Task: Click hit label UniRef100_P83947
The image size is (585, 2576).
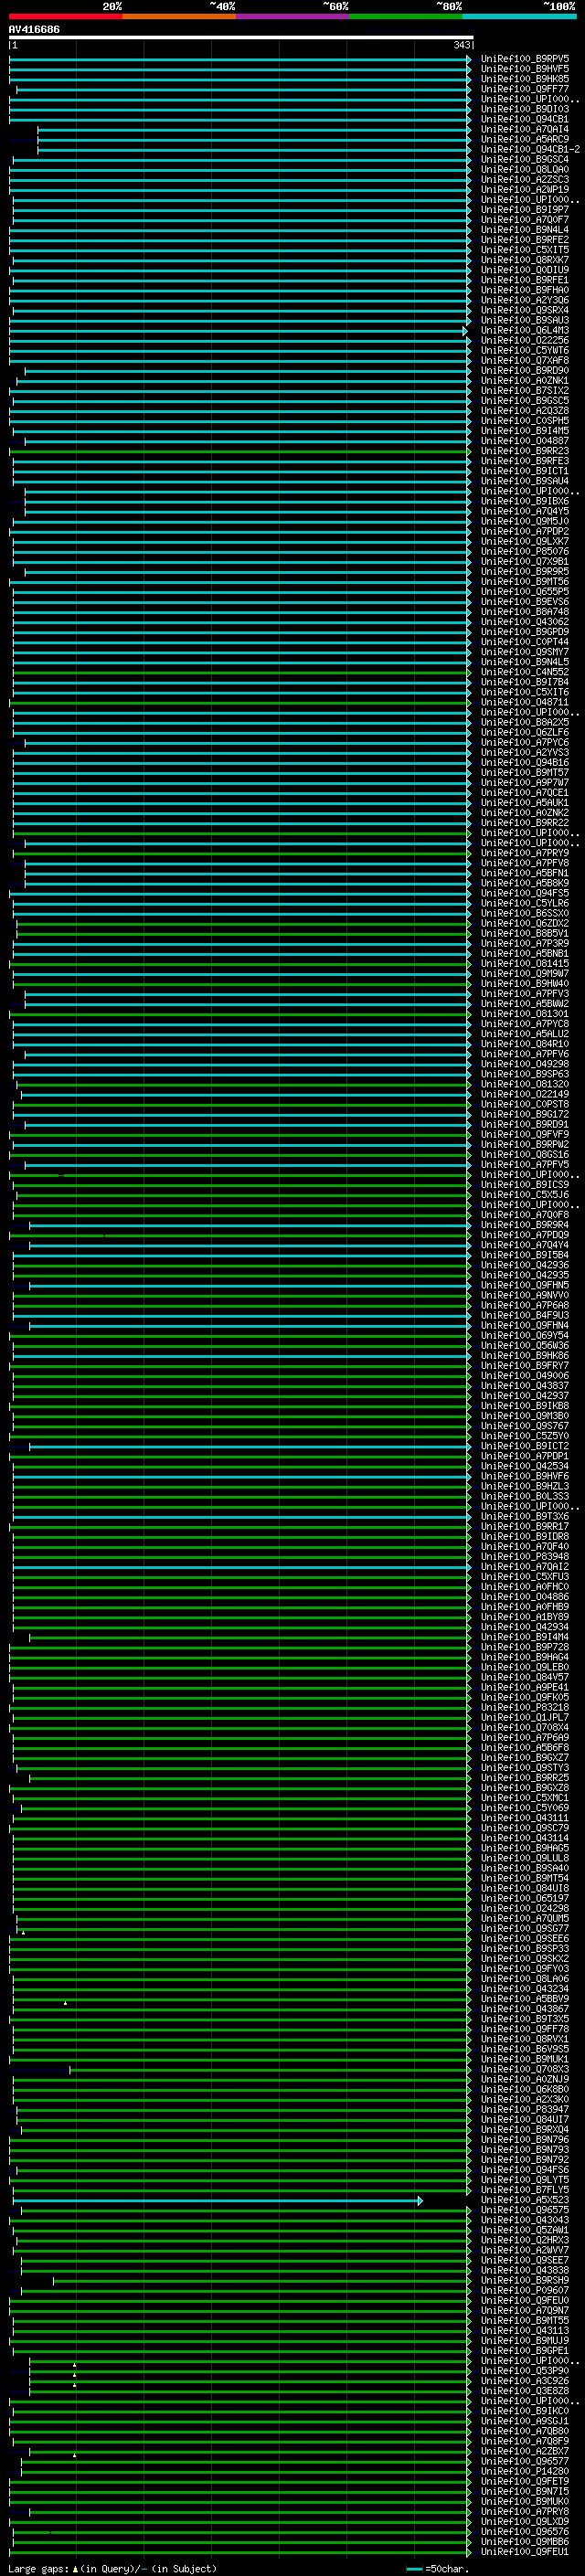Action: (525, 2110)
